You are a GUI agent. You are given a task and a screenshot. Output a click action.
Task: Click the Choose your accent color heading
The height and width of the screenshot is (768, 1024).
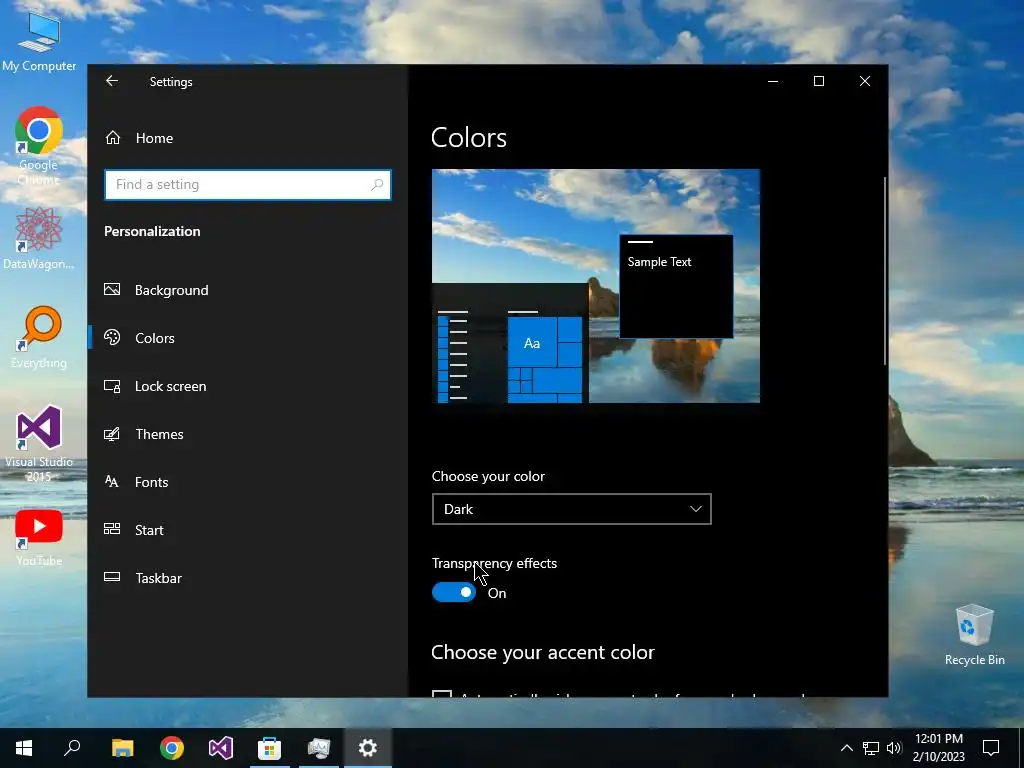coord(543,652)
